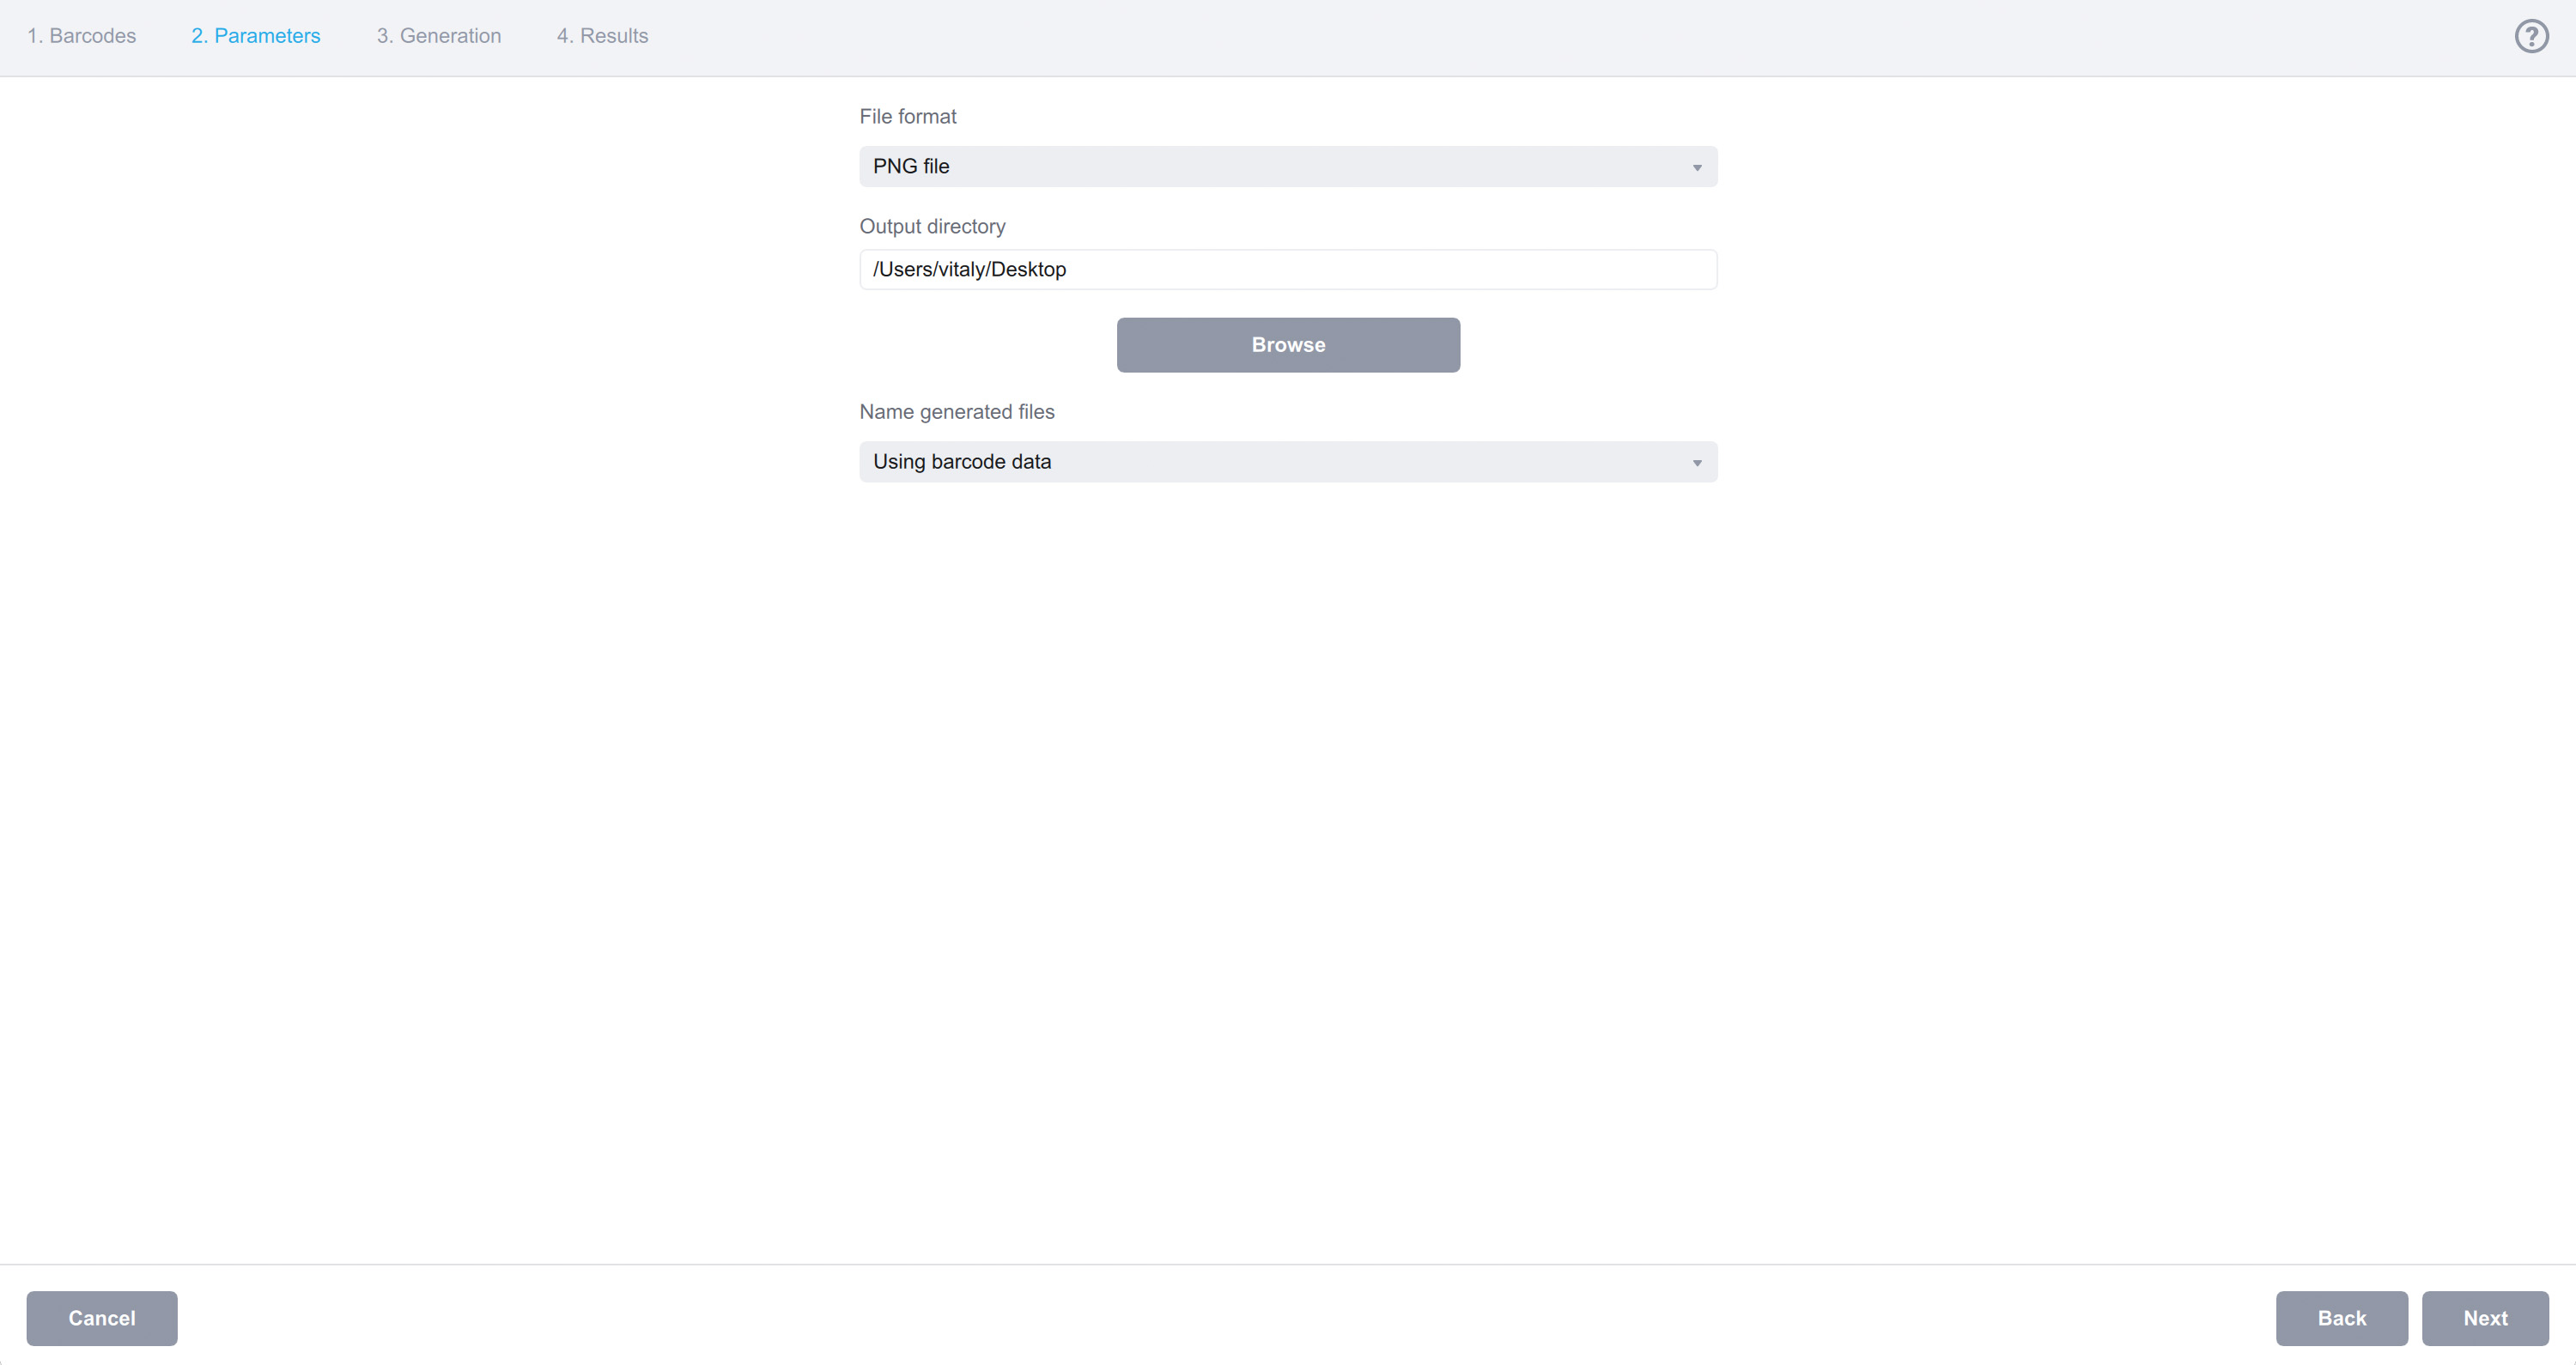Viewport: 2576px width, 1365px height.
Task: Click the help question mark icon
Action: coord(2531,36)
